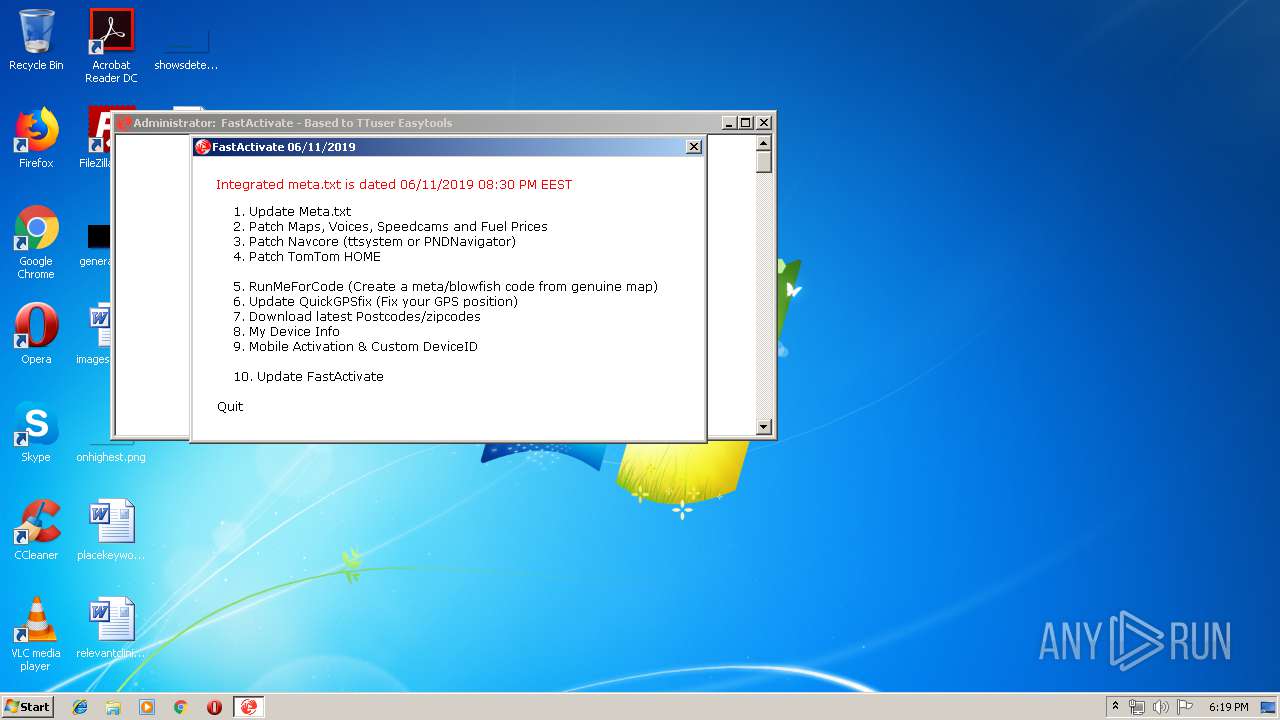Screen dimensions: 1280x720
Task: Select option 1 Update Meta.txt
Action: [x=292, y=212]
